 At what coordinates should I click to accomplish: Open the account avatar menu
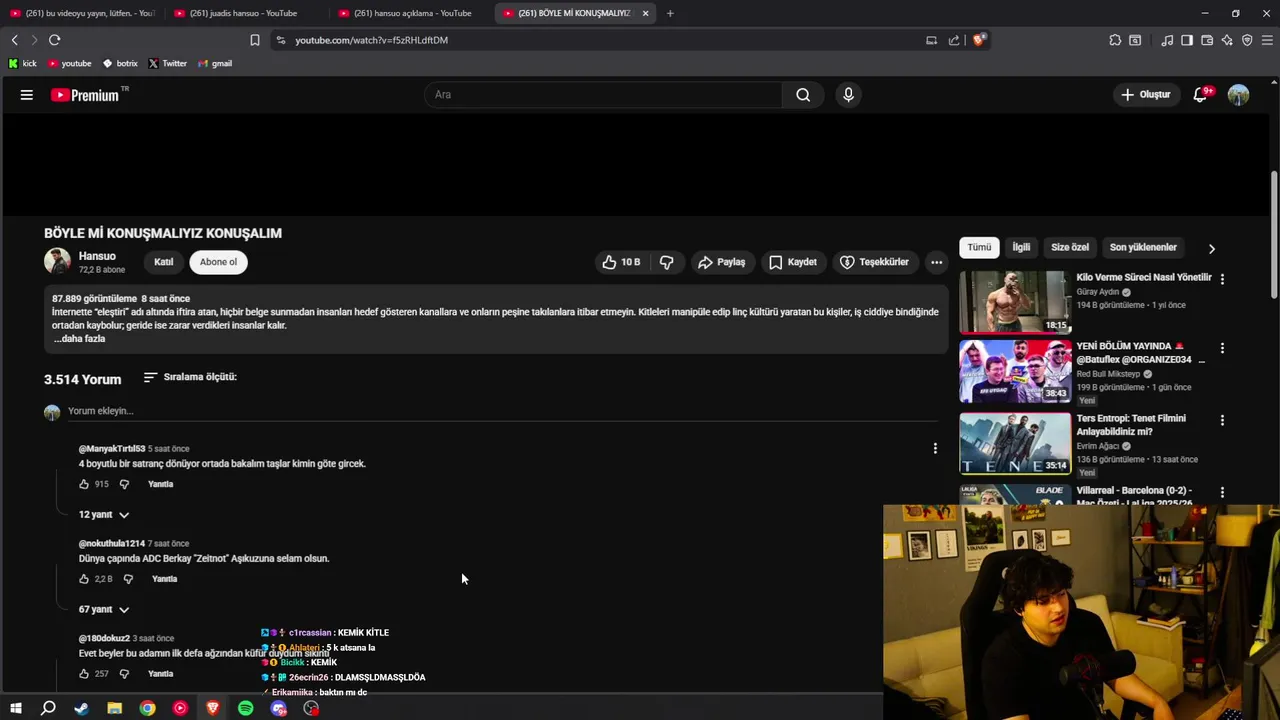(x=1238, y=95)
